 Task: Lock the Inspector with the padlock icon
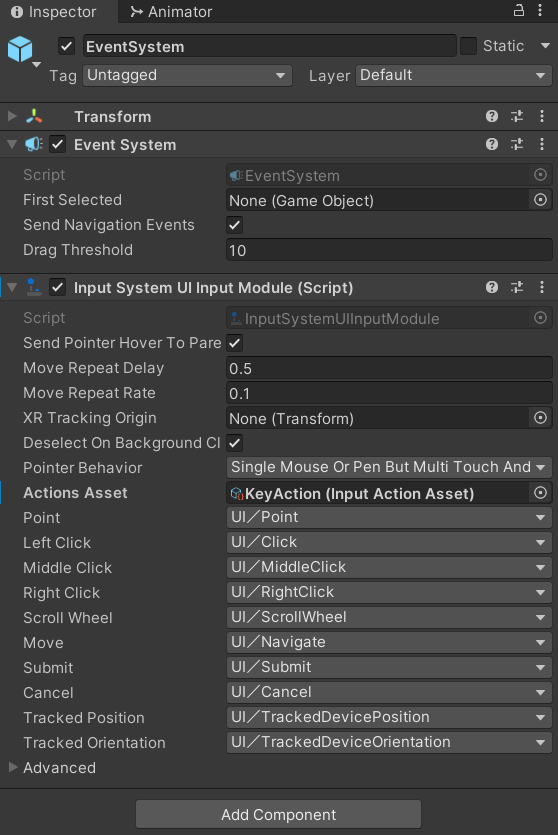click(519, 11)
